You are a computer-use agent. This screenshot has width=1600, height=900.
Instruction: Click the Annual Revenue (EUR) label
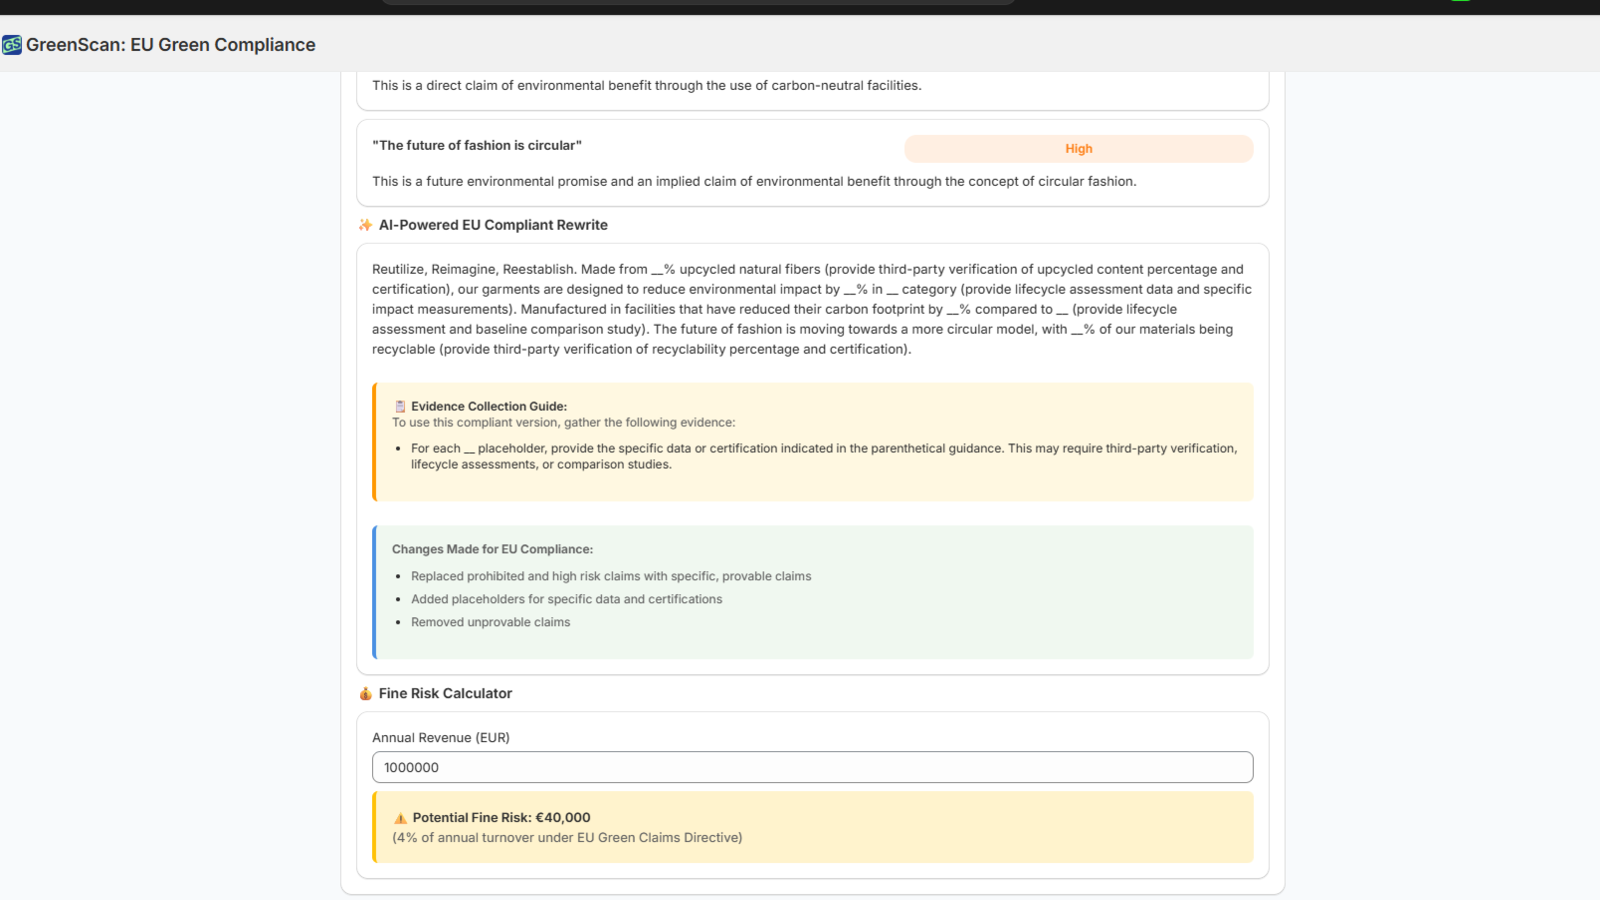point(441,737)
